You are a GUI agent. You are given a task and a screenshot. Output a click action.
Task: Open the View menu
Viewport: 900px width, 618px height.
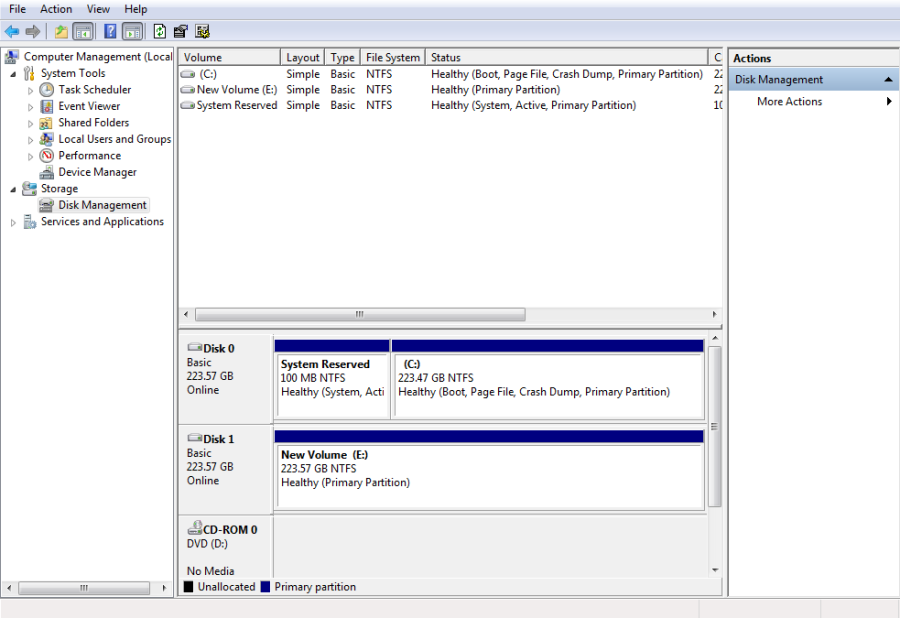pos(97,9)
